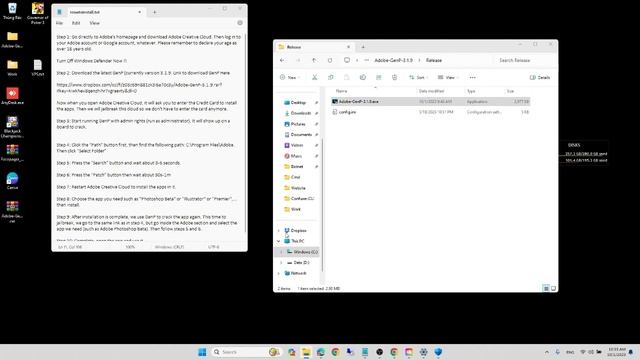Open the See more ellipsis in Explorer toolbar
Viewport: 640px width, 360px height.
472,77
